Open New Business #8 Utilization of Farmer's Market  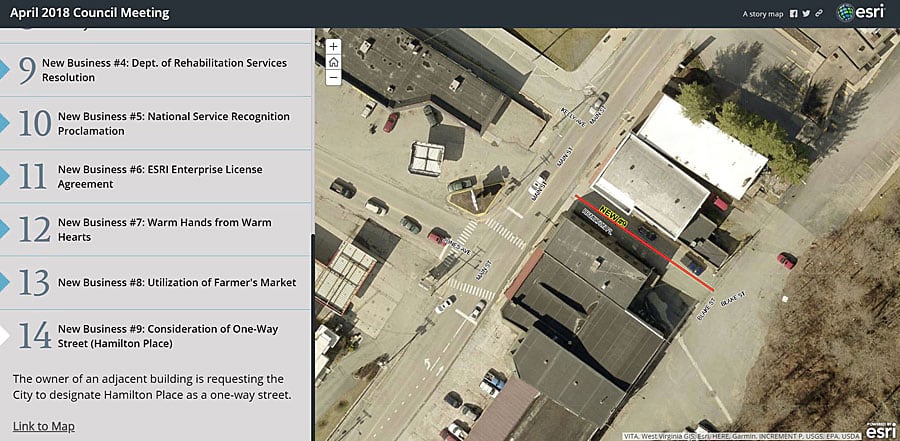(x=177, y=283)
